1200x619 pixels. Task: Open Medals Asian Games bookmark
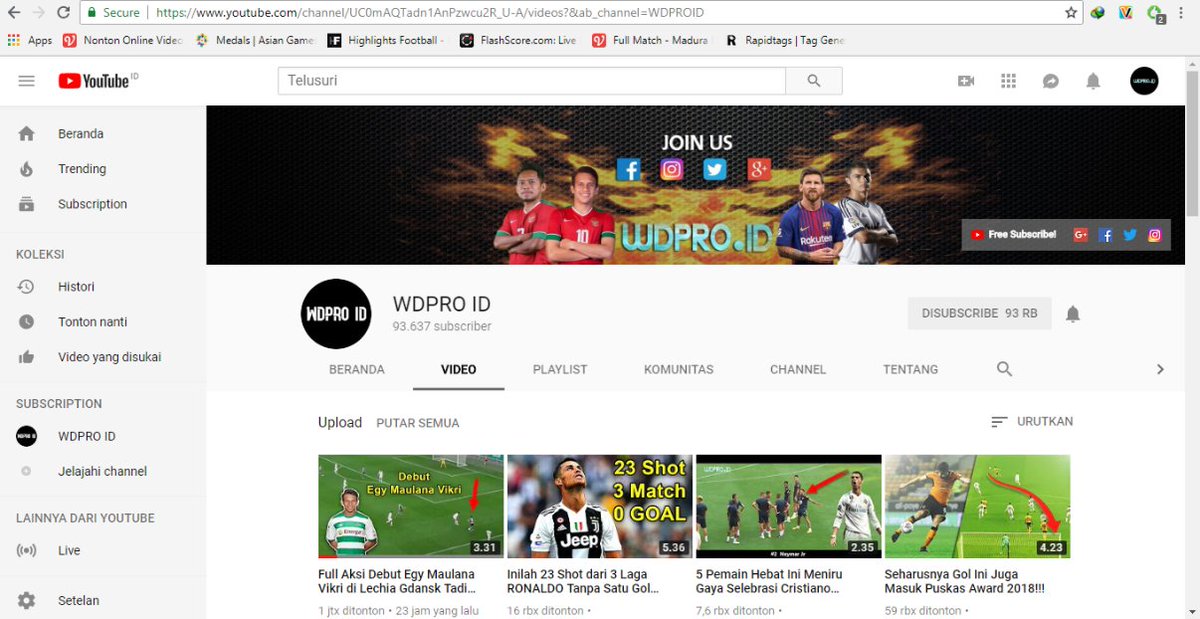pos(255,41)
